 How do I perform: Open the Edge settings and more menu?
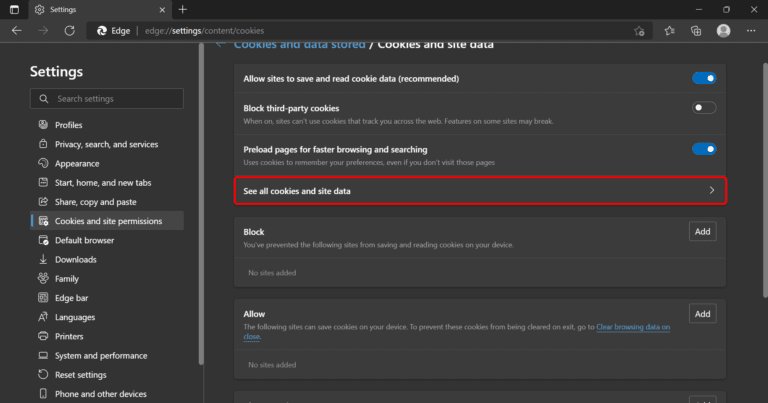750,31
